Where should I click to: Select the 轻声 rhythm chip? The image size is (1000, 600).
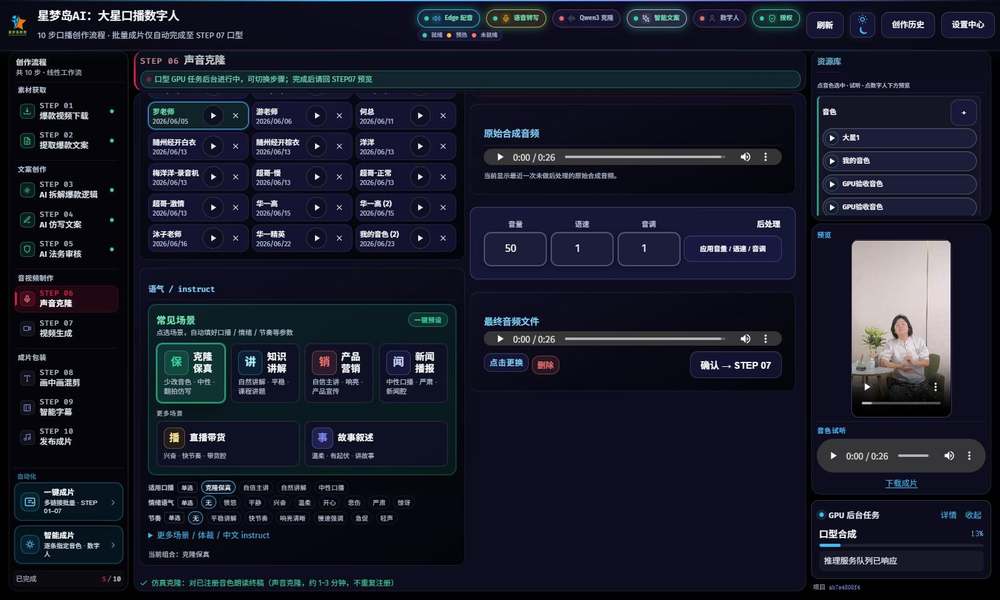click(x=386, y=518)
